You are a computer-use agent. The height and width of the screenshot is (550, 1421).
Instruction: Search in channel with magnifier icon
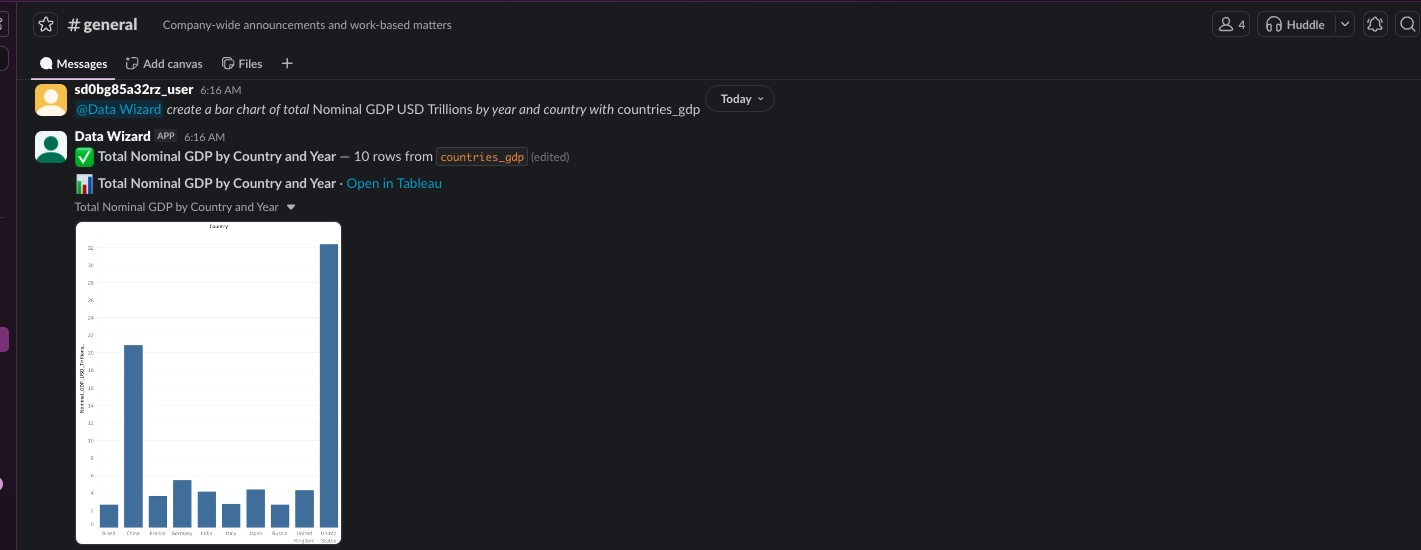(1408, 25)
